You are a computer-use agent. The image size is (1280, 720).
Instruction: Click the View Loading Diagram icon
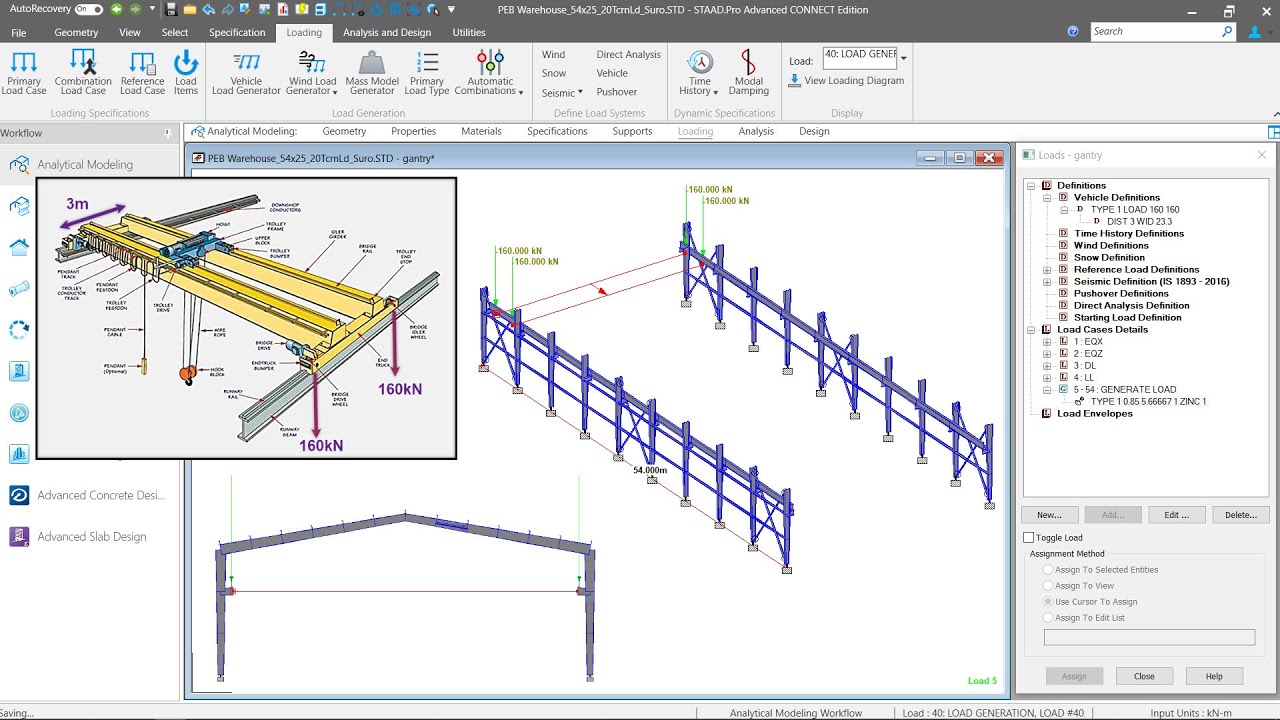pyautogui.click(x=795, y=81)
